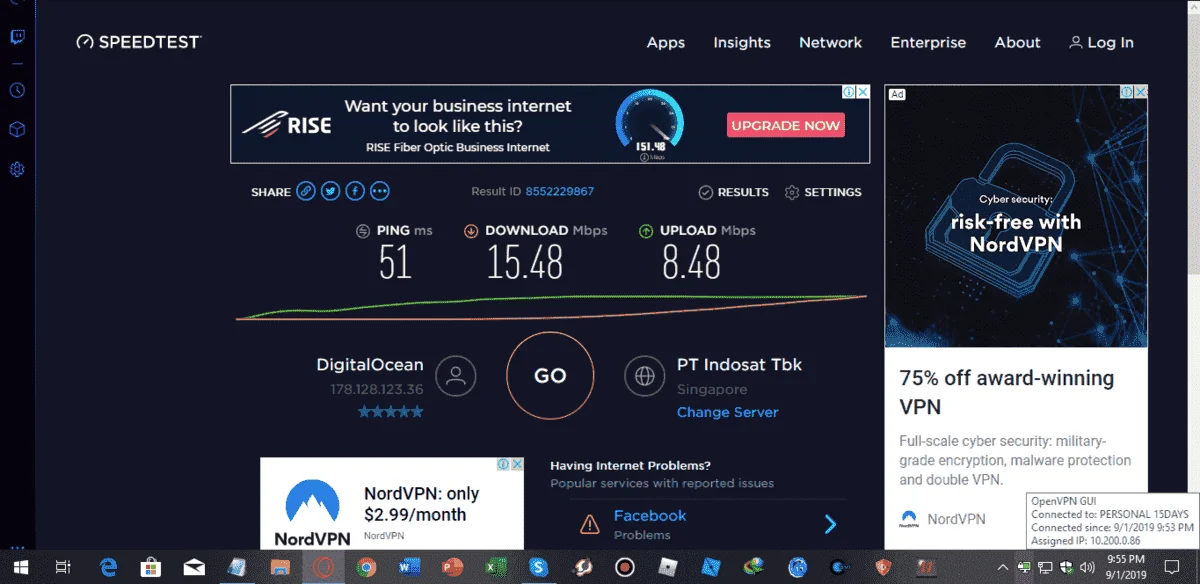This screenshot has width=1200, height=584.
Task: Open Twitch panel in browser sidebar
Action: 17,38
